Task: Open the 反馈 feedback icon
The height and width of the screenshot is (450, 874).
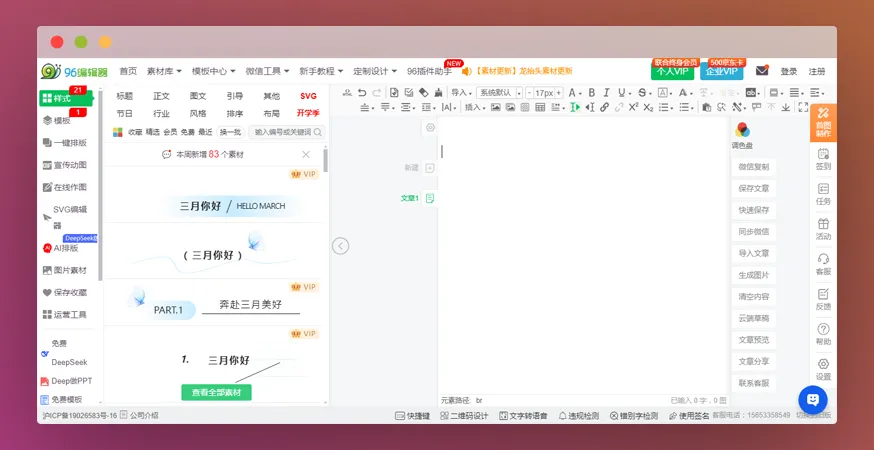Action: coord(823,299)
